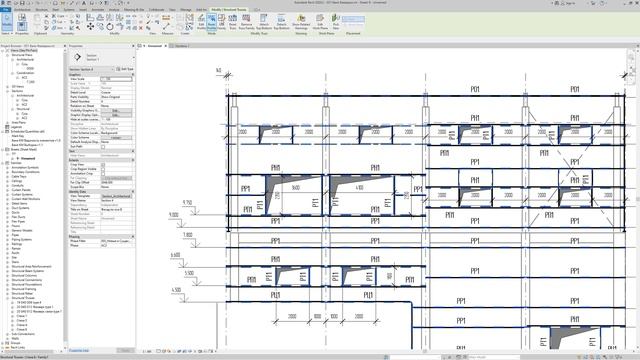Screen dimensions: 640x360
Task: Collapse the Extents properties group
Action: tap(133, 160)
